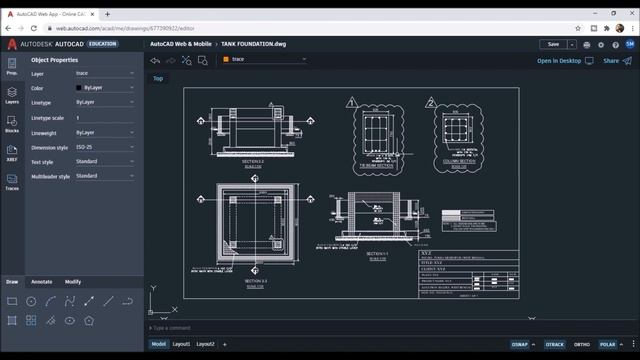Click the Save button
The width and height of the screenshot is (640, 360).
pyautogui.click(x=553, y=44)
